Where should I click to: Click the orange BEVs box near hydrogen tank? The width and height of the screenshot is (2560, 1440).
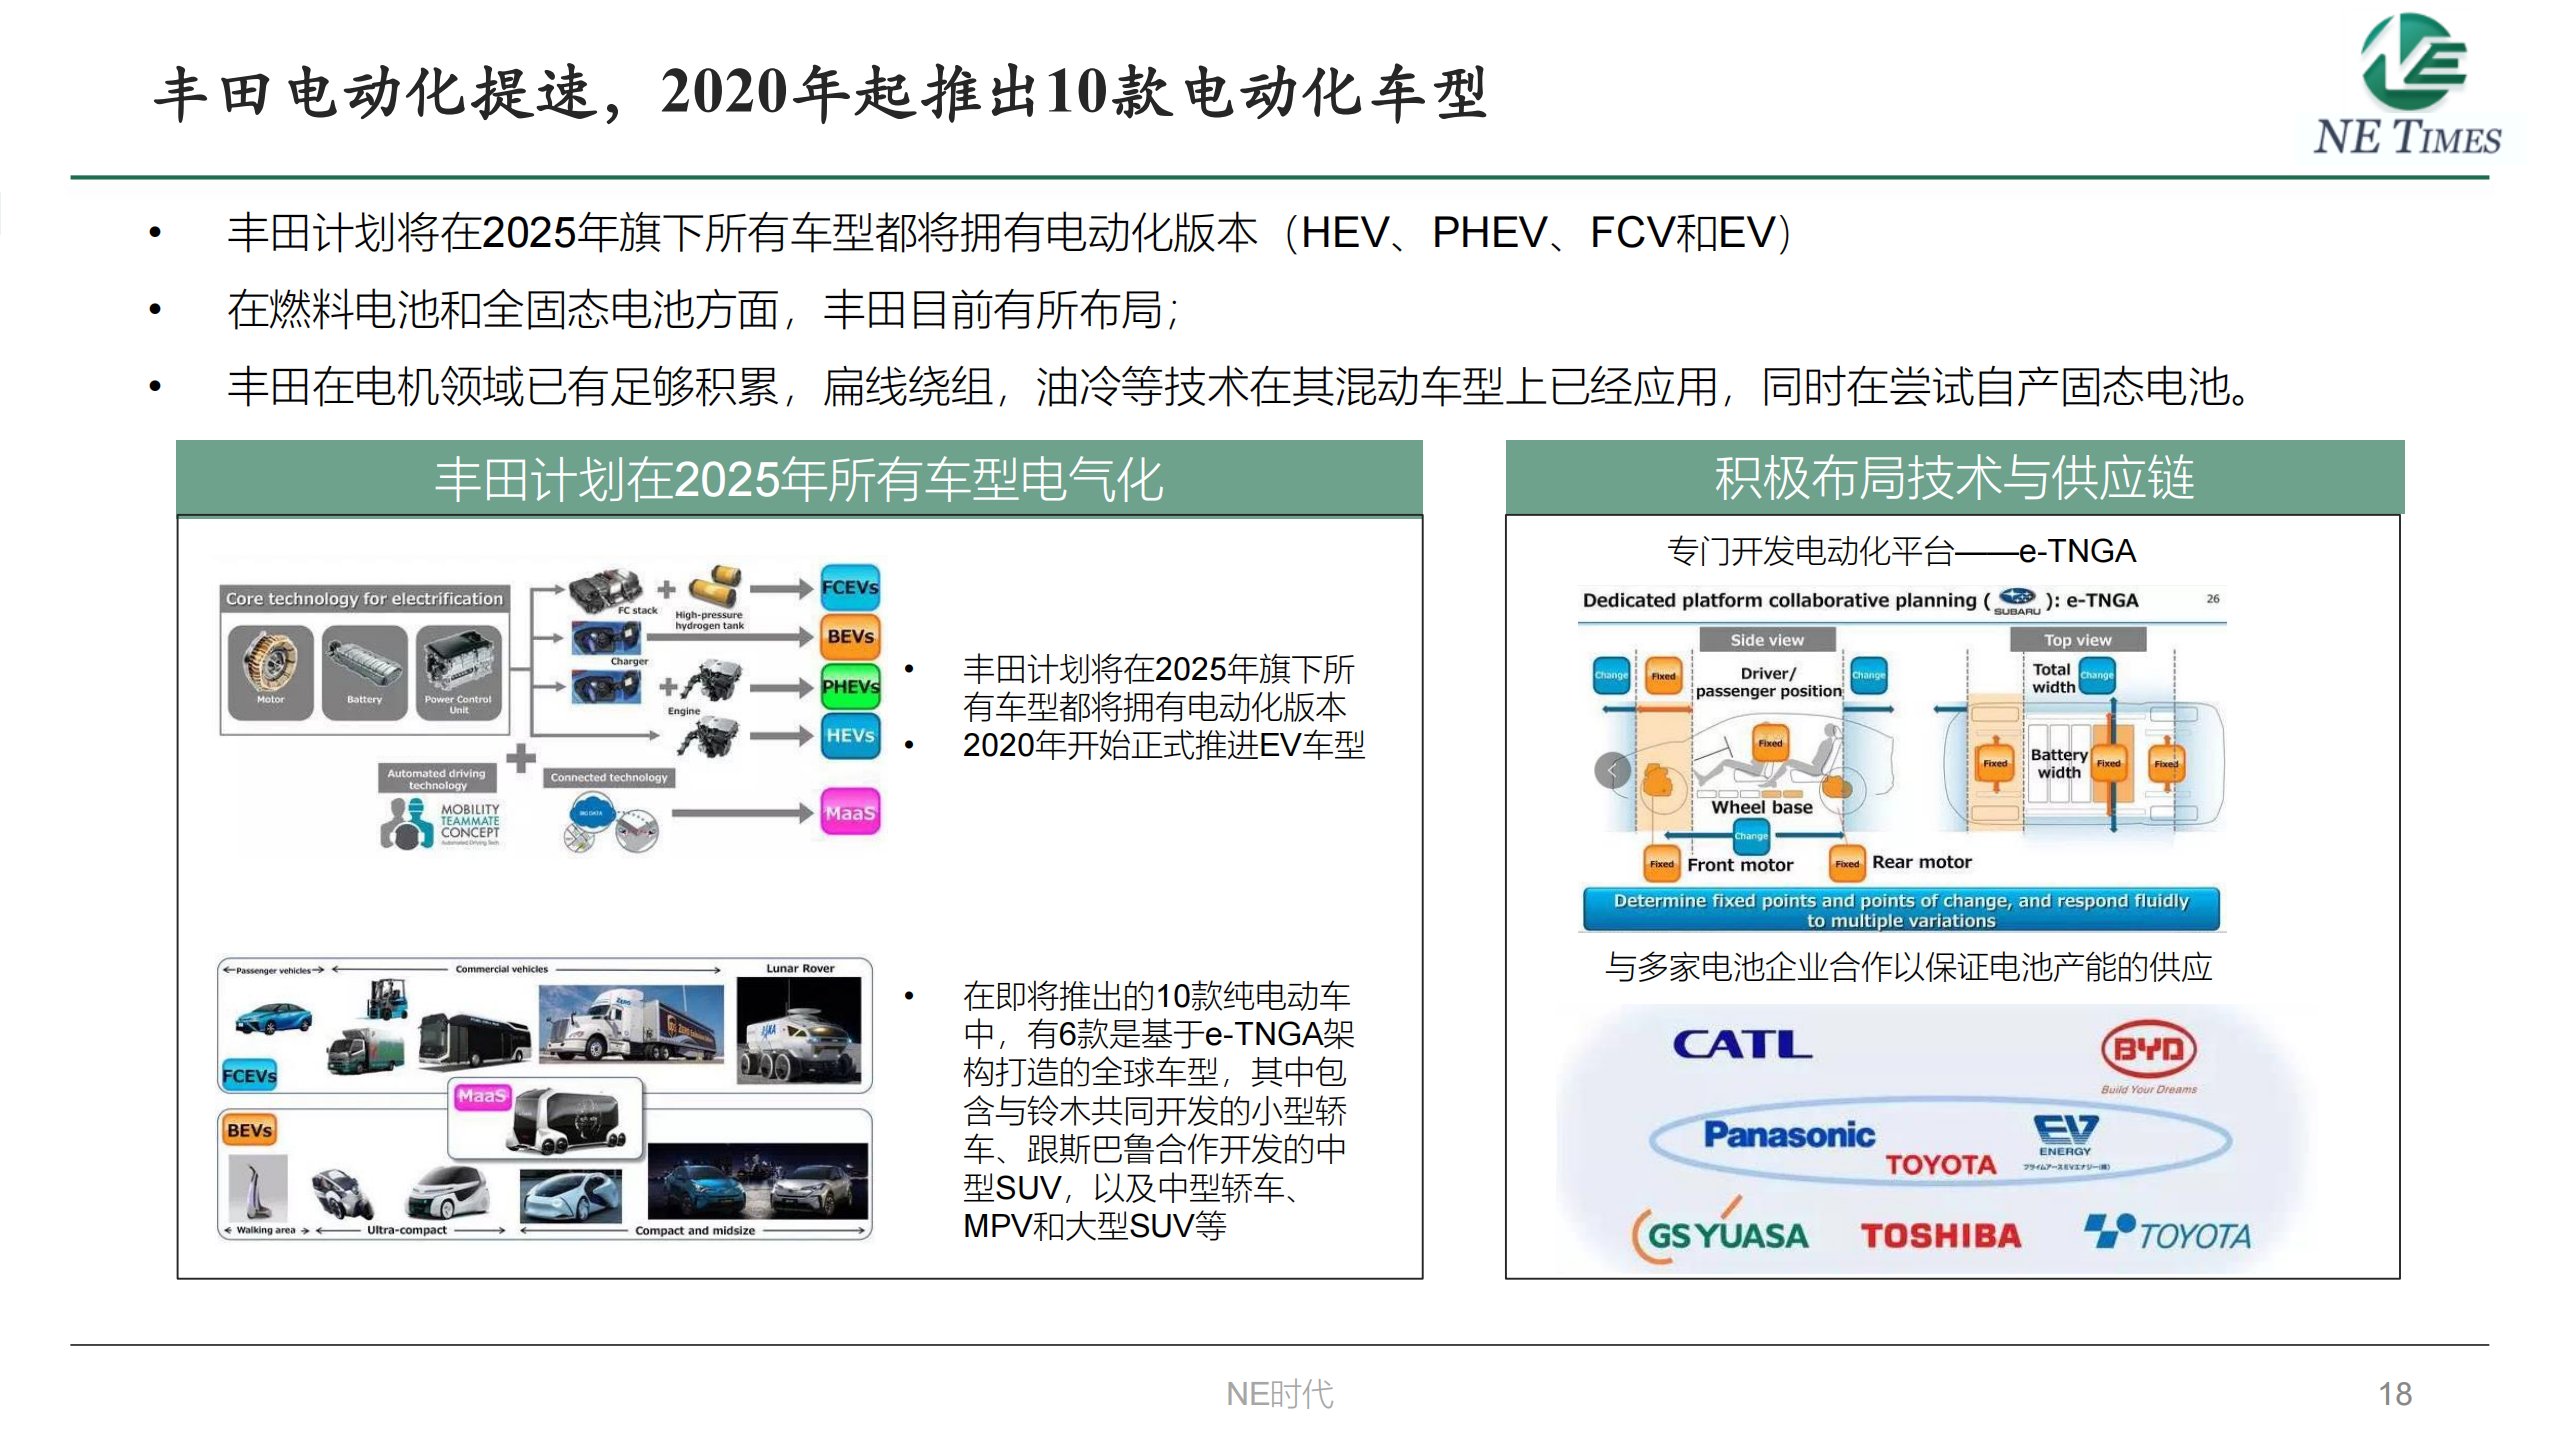[850, 636]
